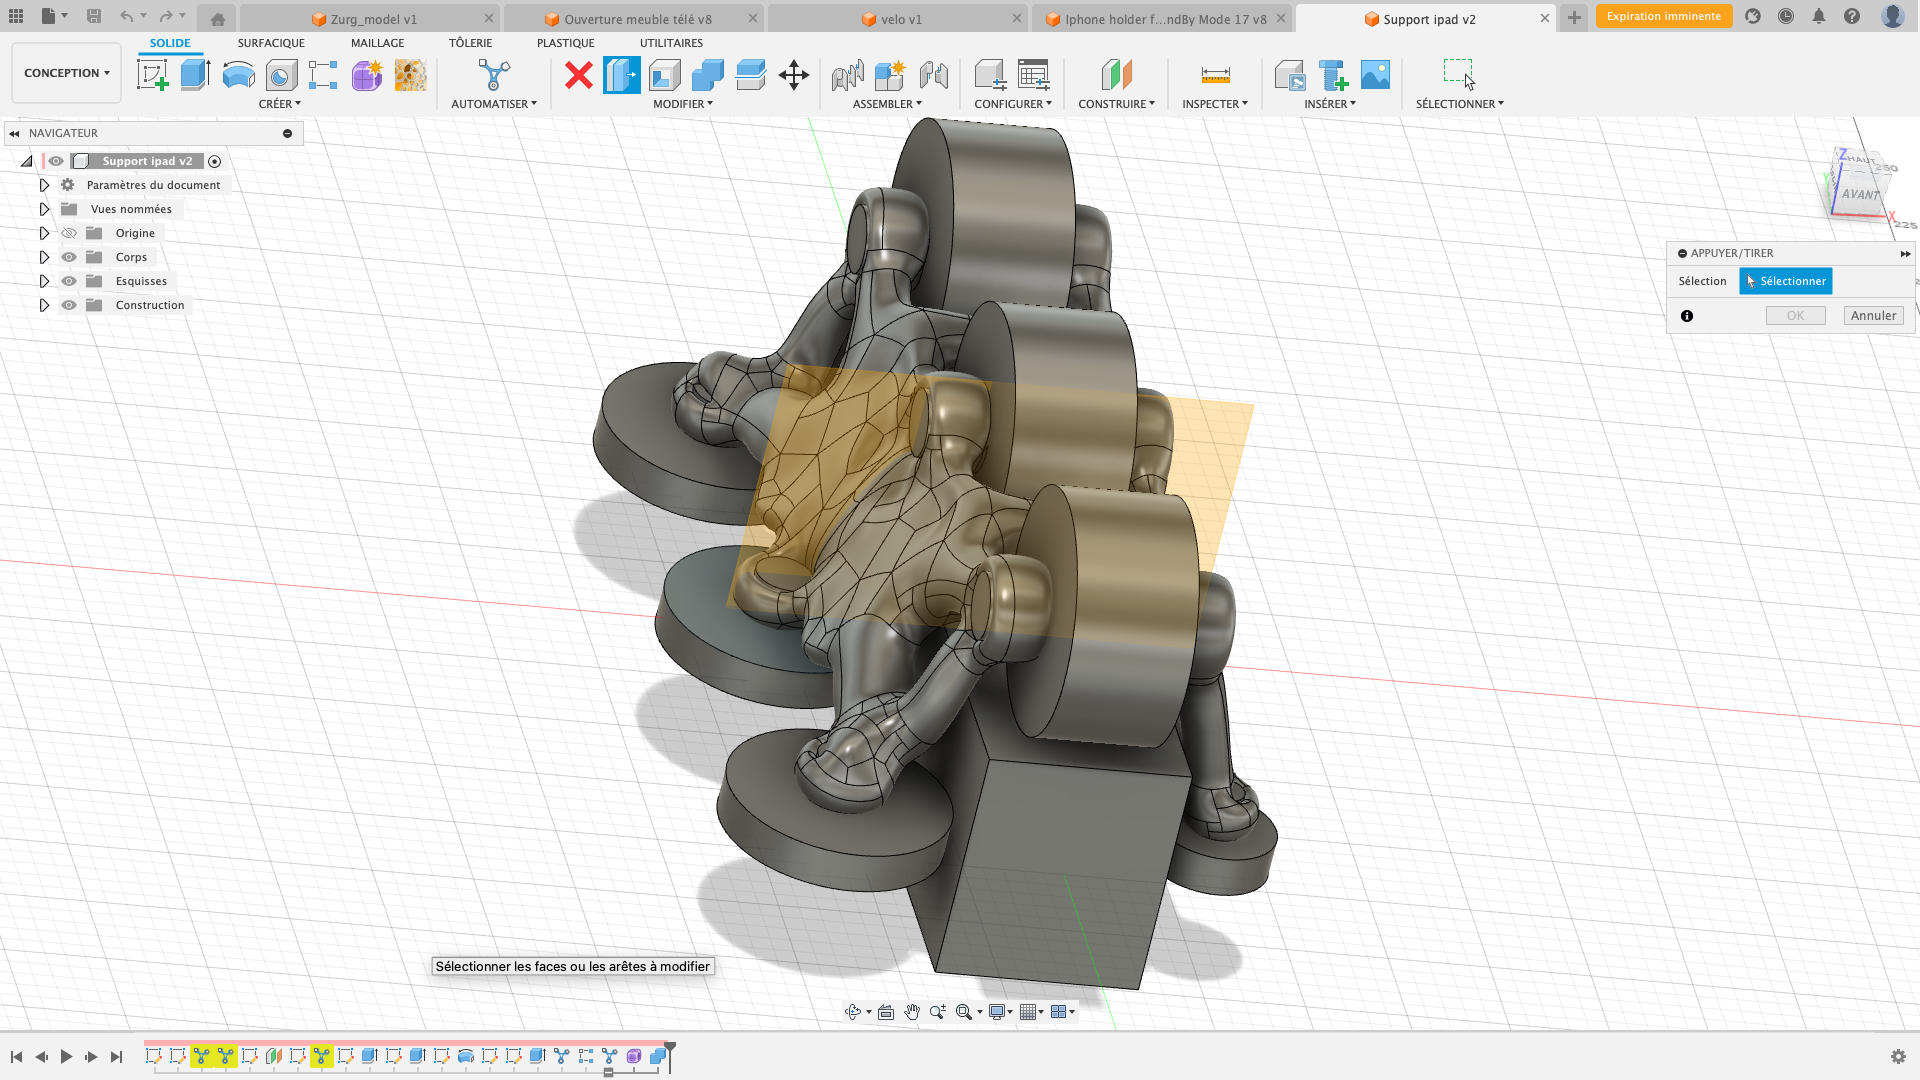The height and width of the screenshot is (1080, 1920).
Task: Click the Move/Copy tool
Action: click(794, 75)
